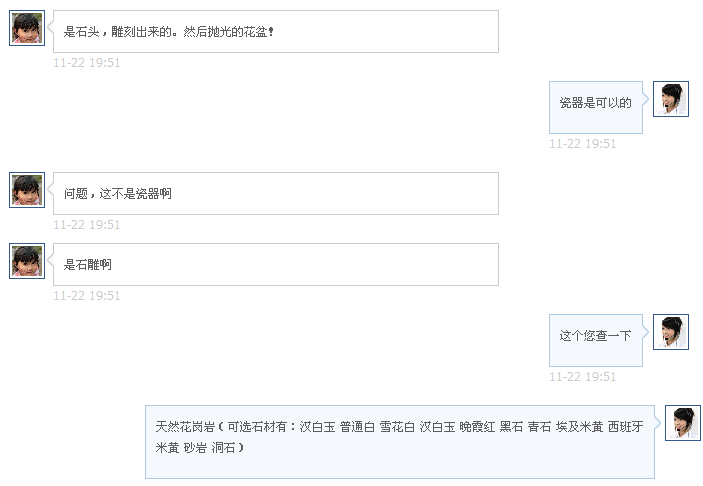703x486 pixels.
Task: Click the customer avatar beside the 抛光的花盆 message
Action: pyautogui.click(x=27, y=28)
